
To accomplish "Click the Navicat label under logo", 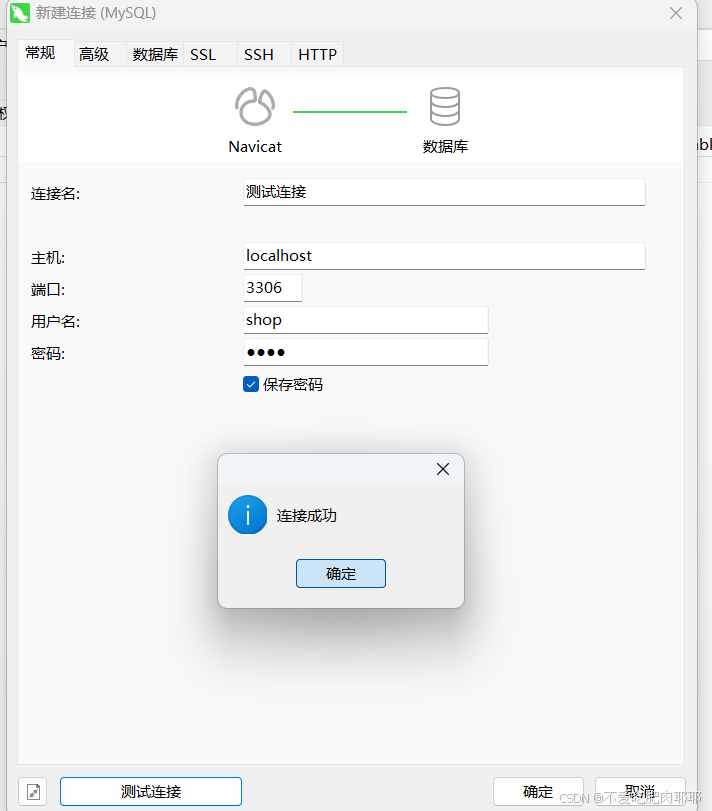I will click(x=255, y=147).
